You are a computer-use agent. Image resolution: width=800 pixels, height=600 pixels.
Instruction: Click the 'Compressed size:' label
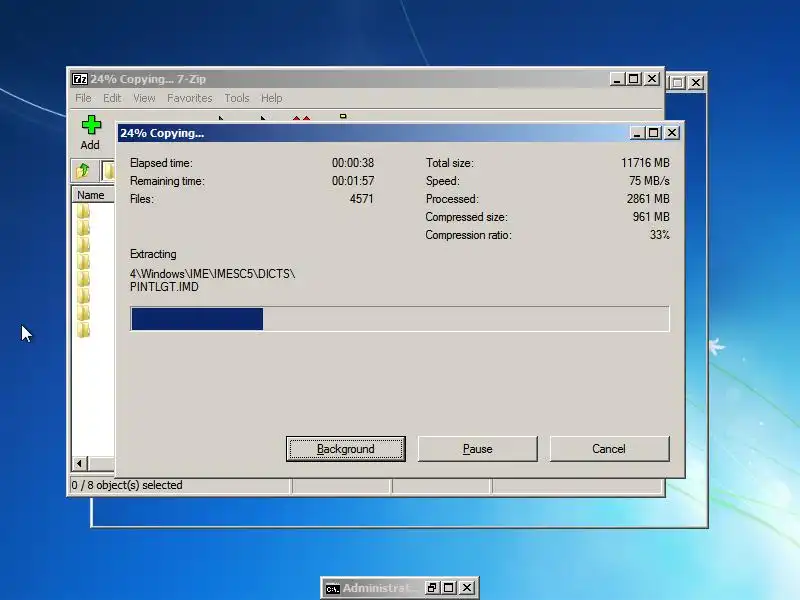(466, 217)
